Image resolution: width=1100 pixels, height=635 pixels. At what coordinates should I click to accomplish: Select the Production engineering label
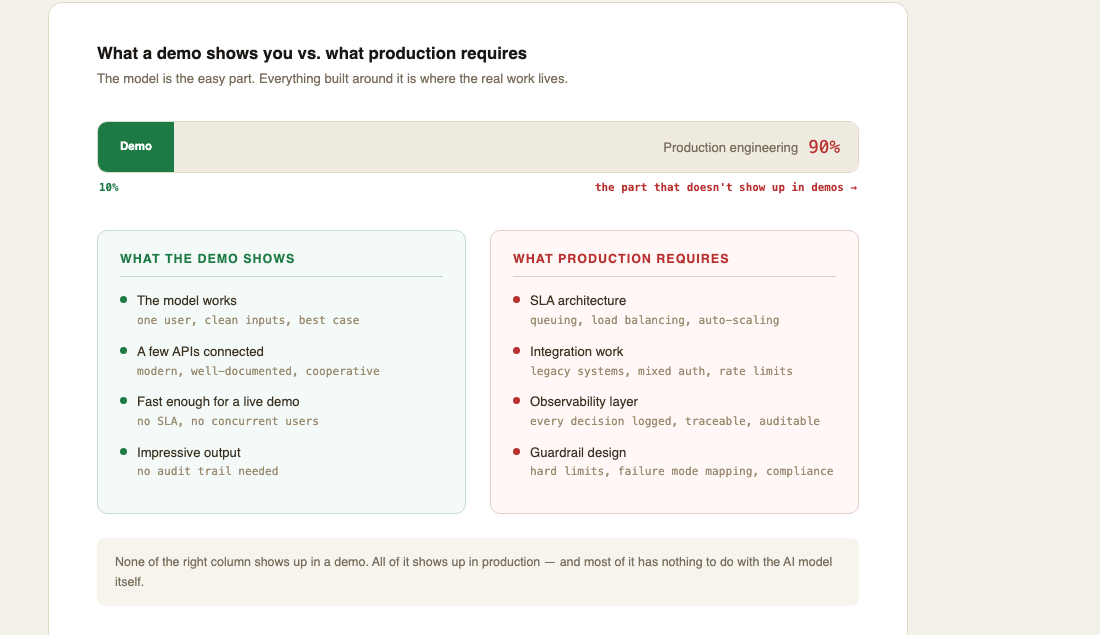tap(730, 147)
